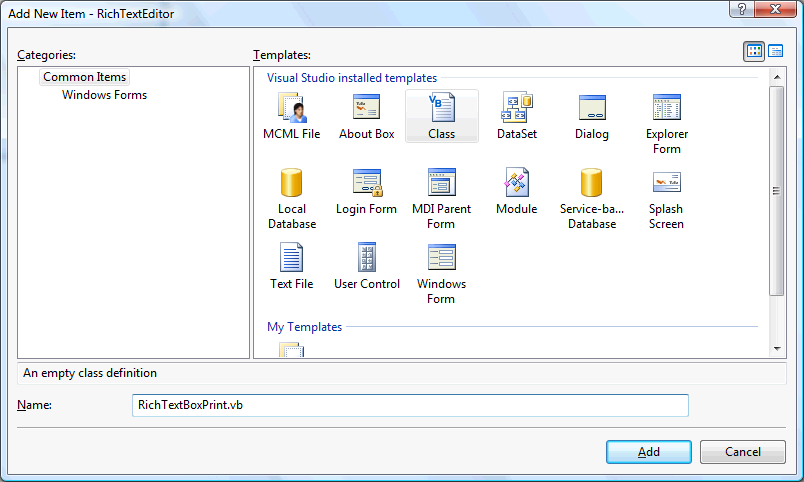
Task: Select the Login Form template
Action: coord(366,191)
